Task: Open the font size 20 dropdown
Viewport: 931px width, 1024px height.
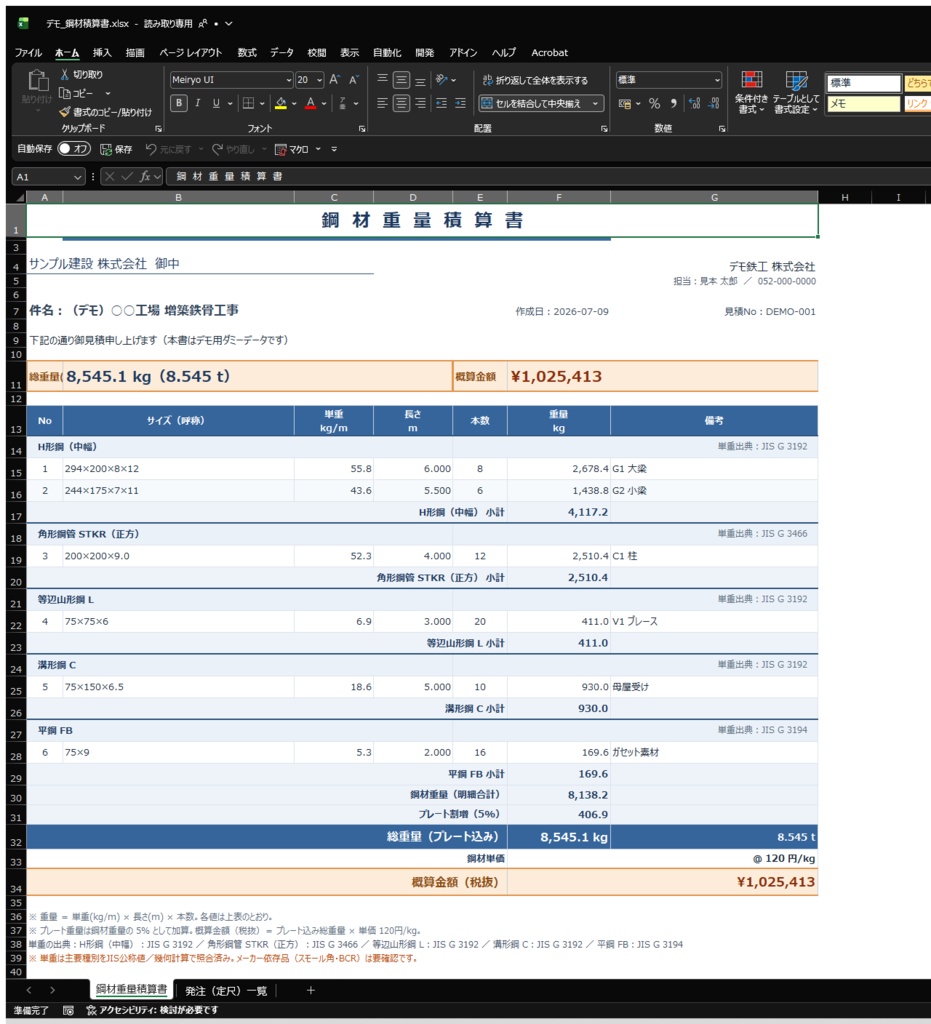Action: pyautogui.click(x=319, y=80)
